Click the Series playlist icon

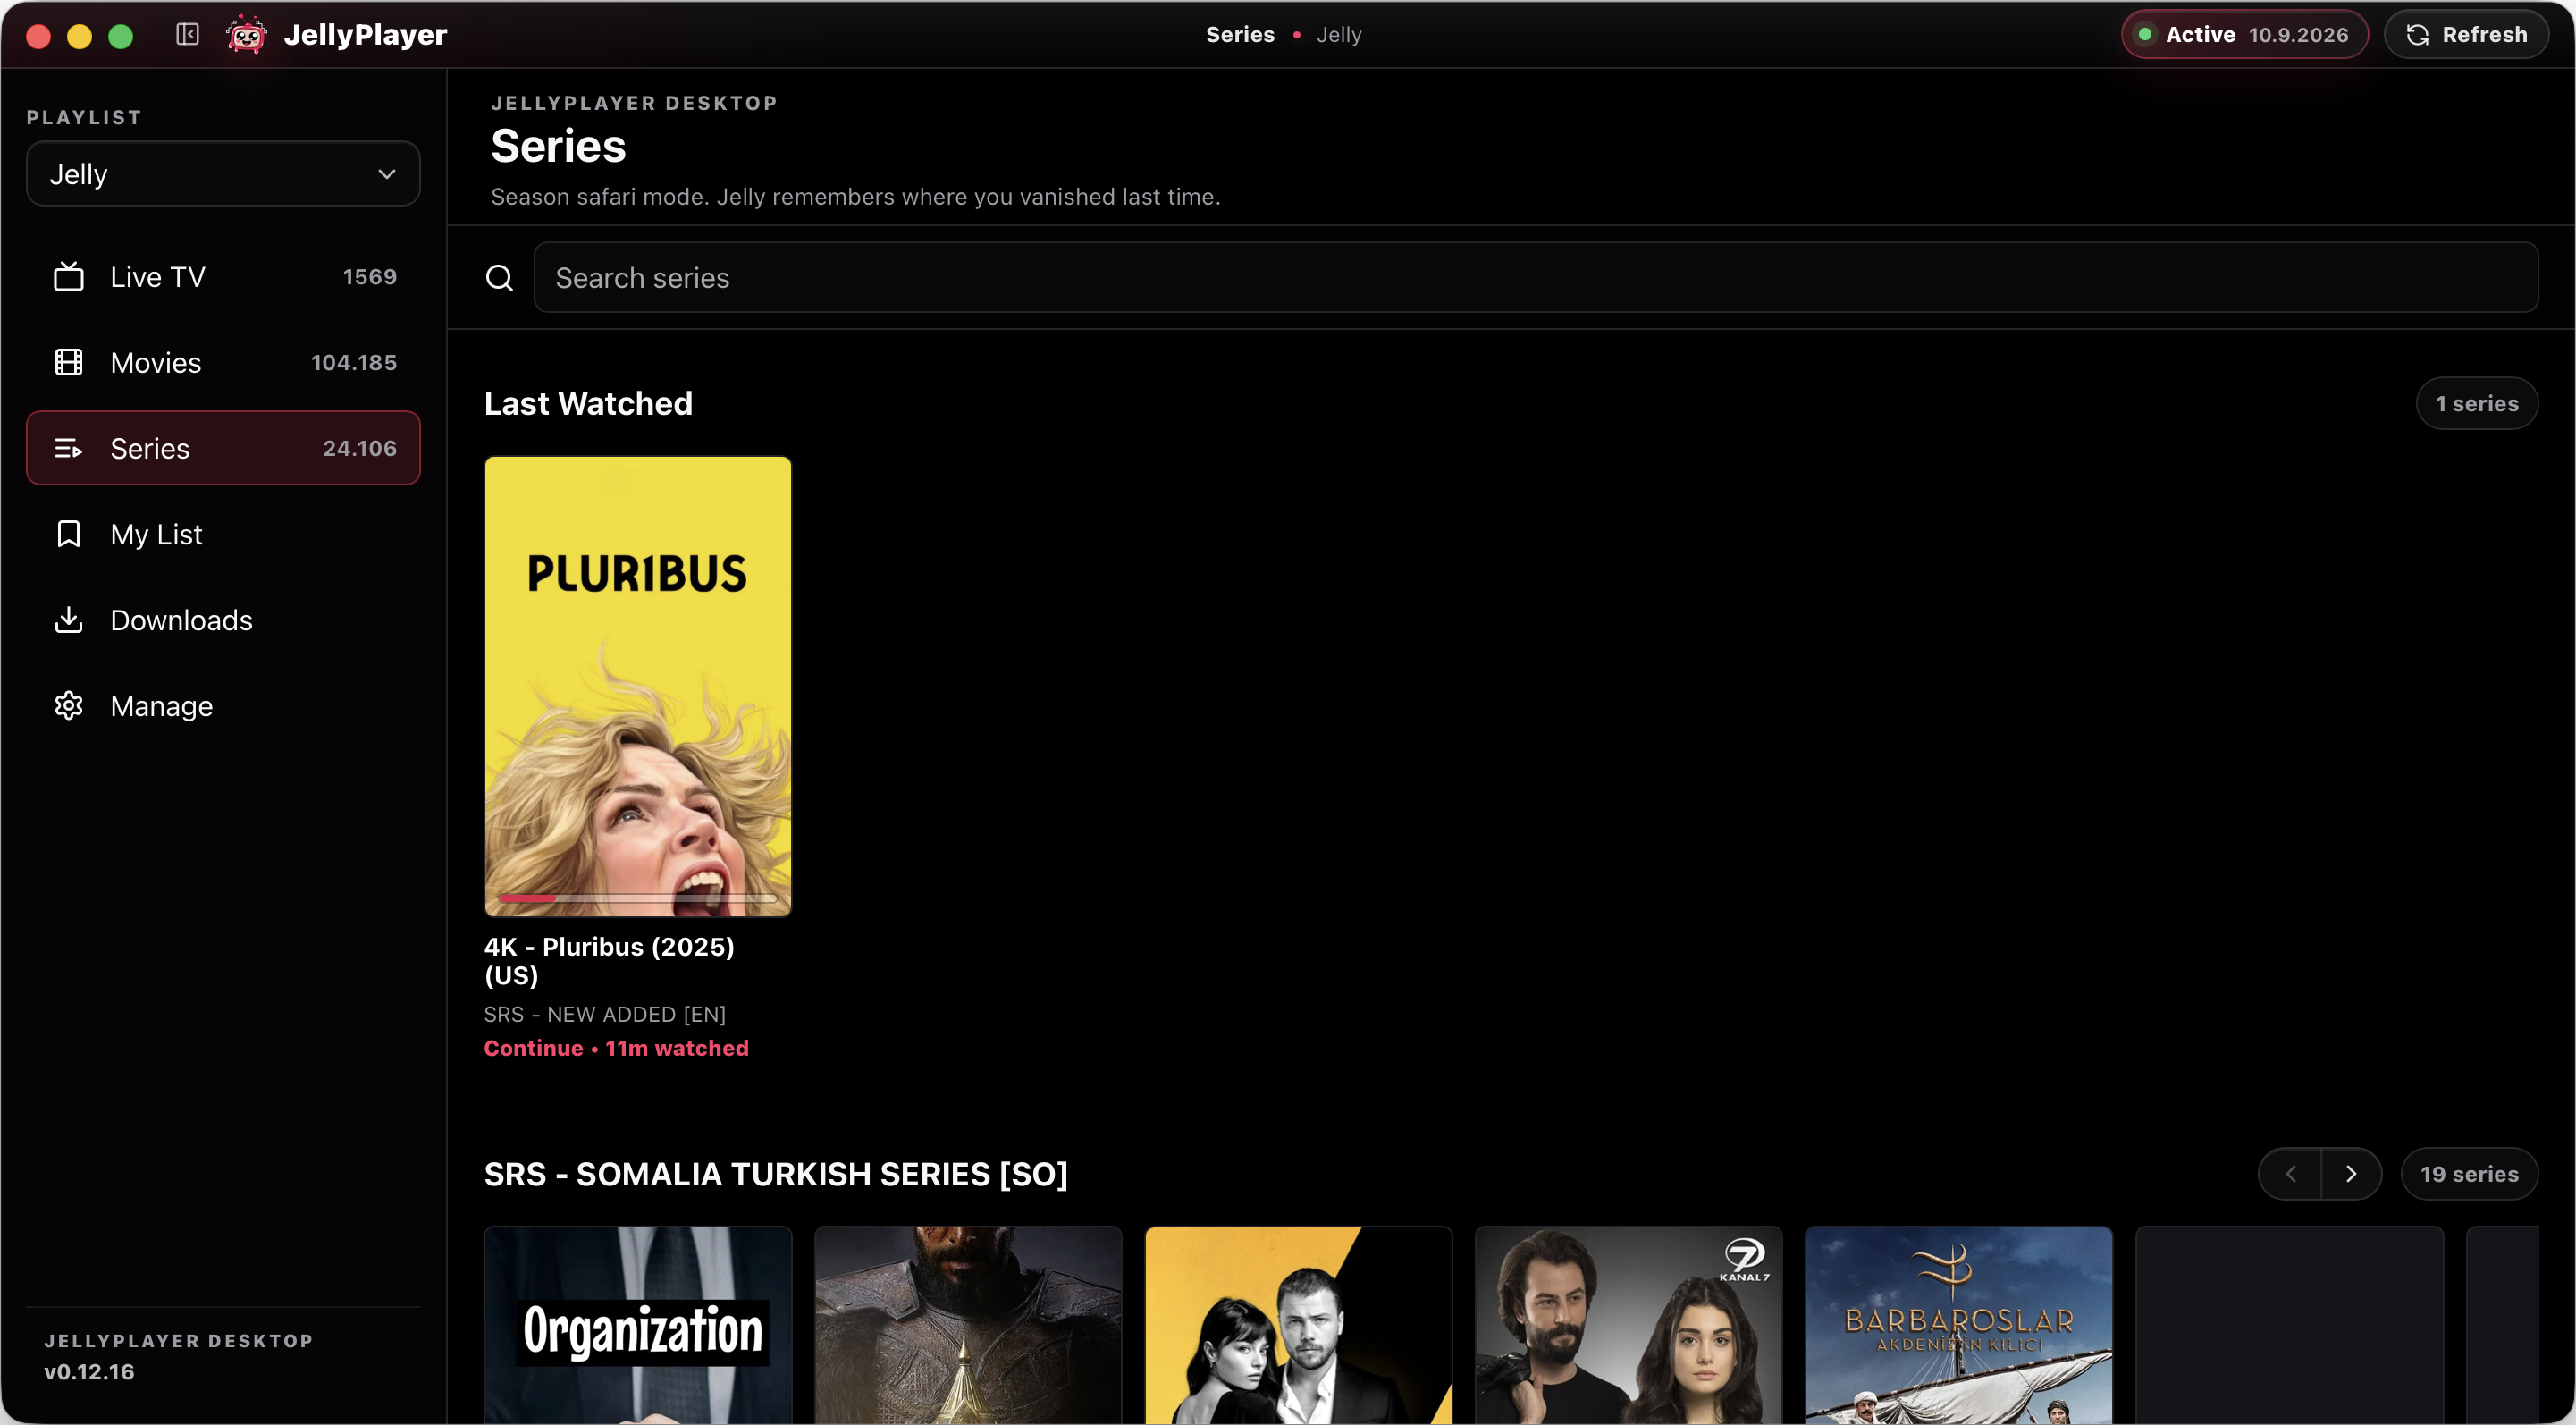coord(68,449)
